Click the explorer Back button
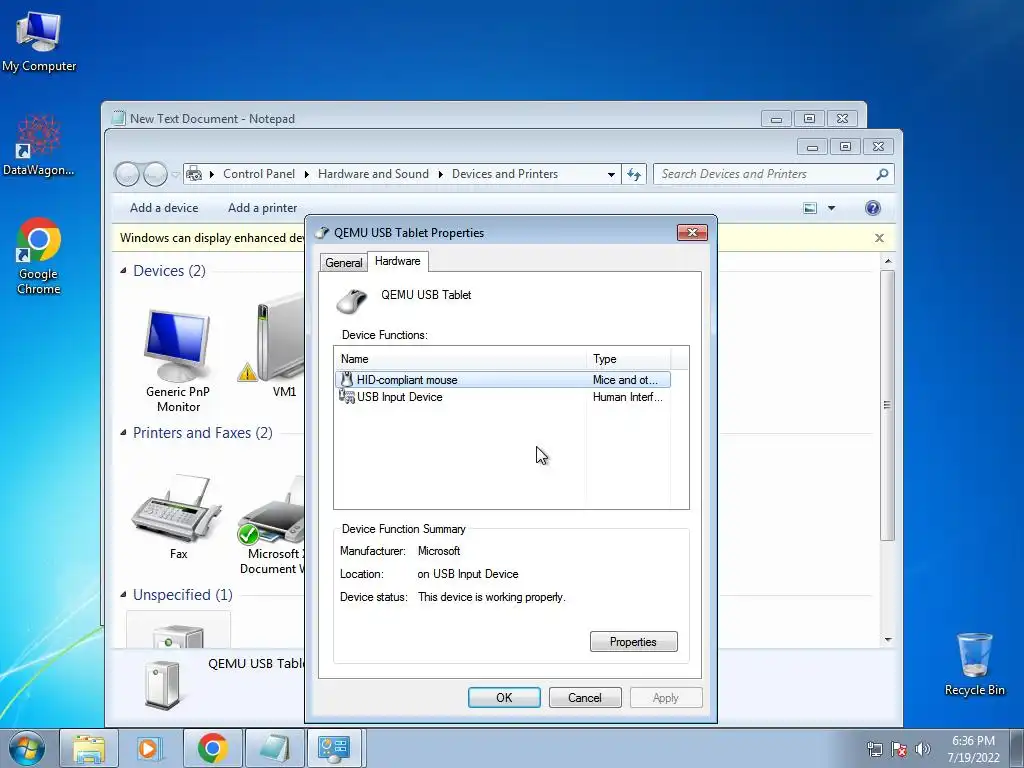This screenshot has width=1024, height=768. [x=127, y=174]
